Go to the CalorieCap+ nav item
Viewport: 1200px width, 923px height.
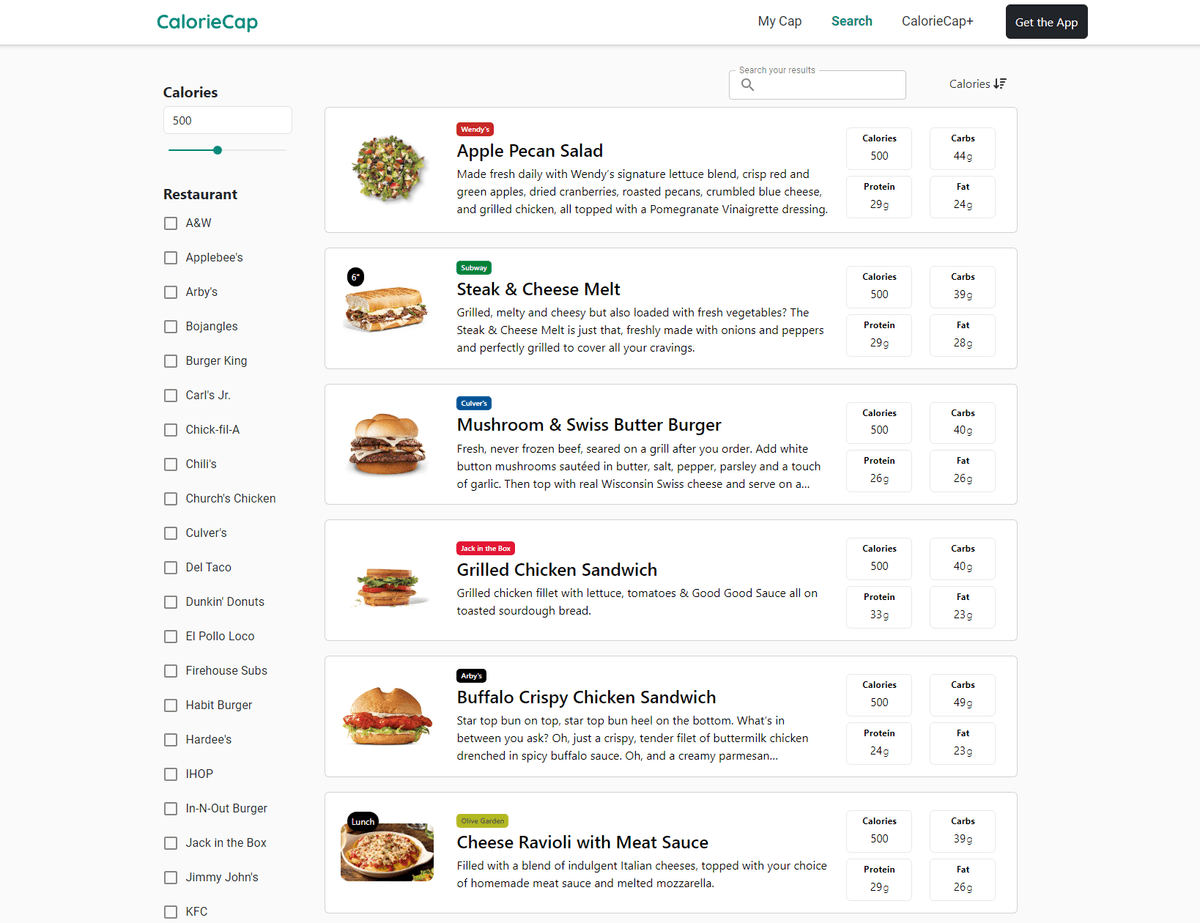(x=938, y=21)
